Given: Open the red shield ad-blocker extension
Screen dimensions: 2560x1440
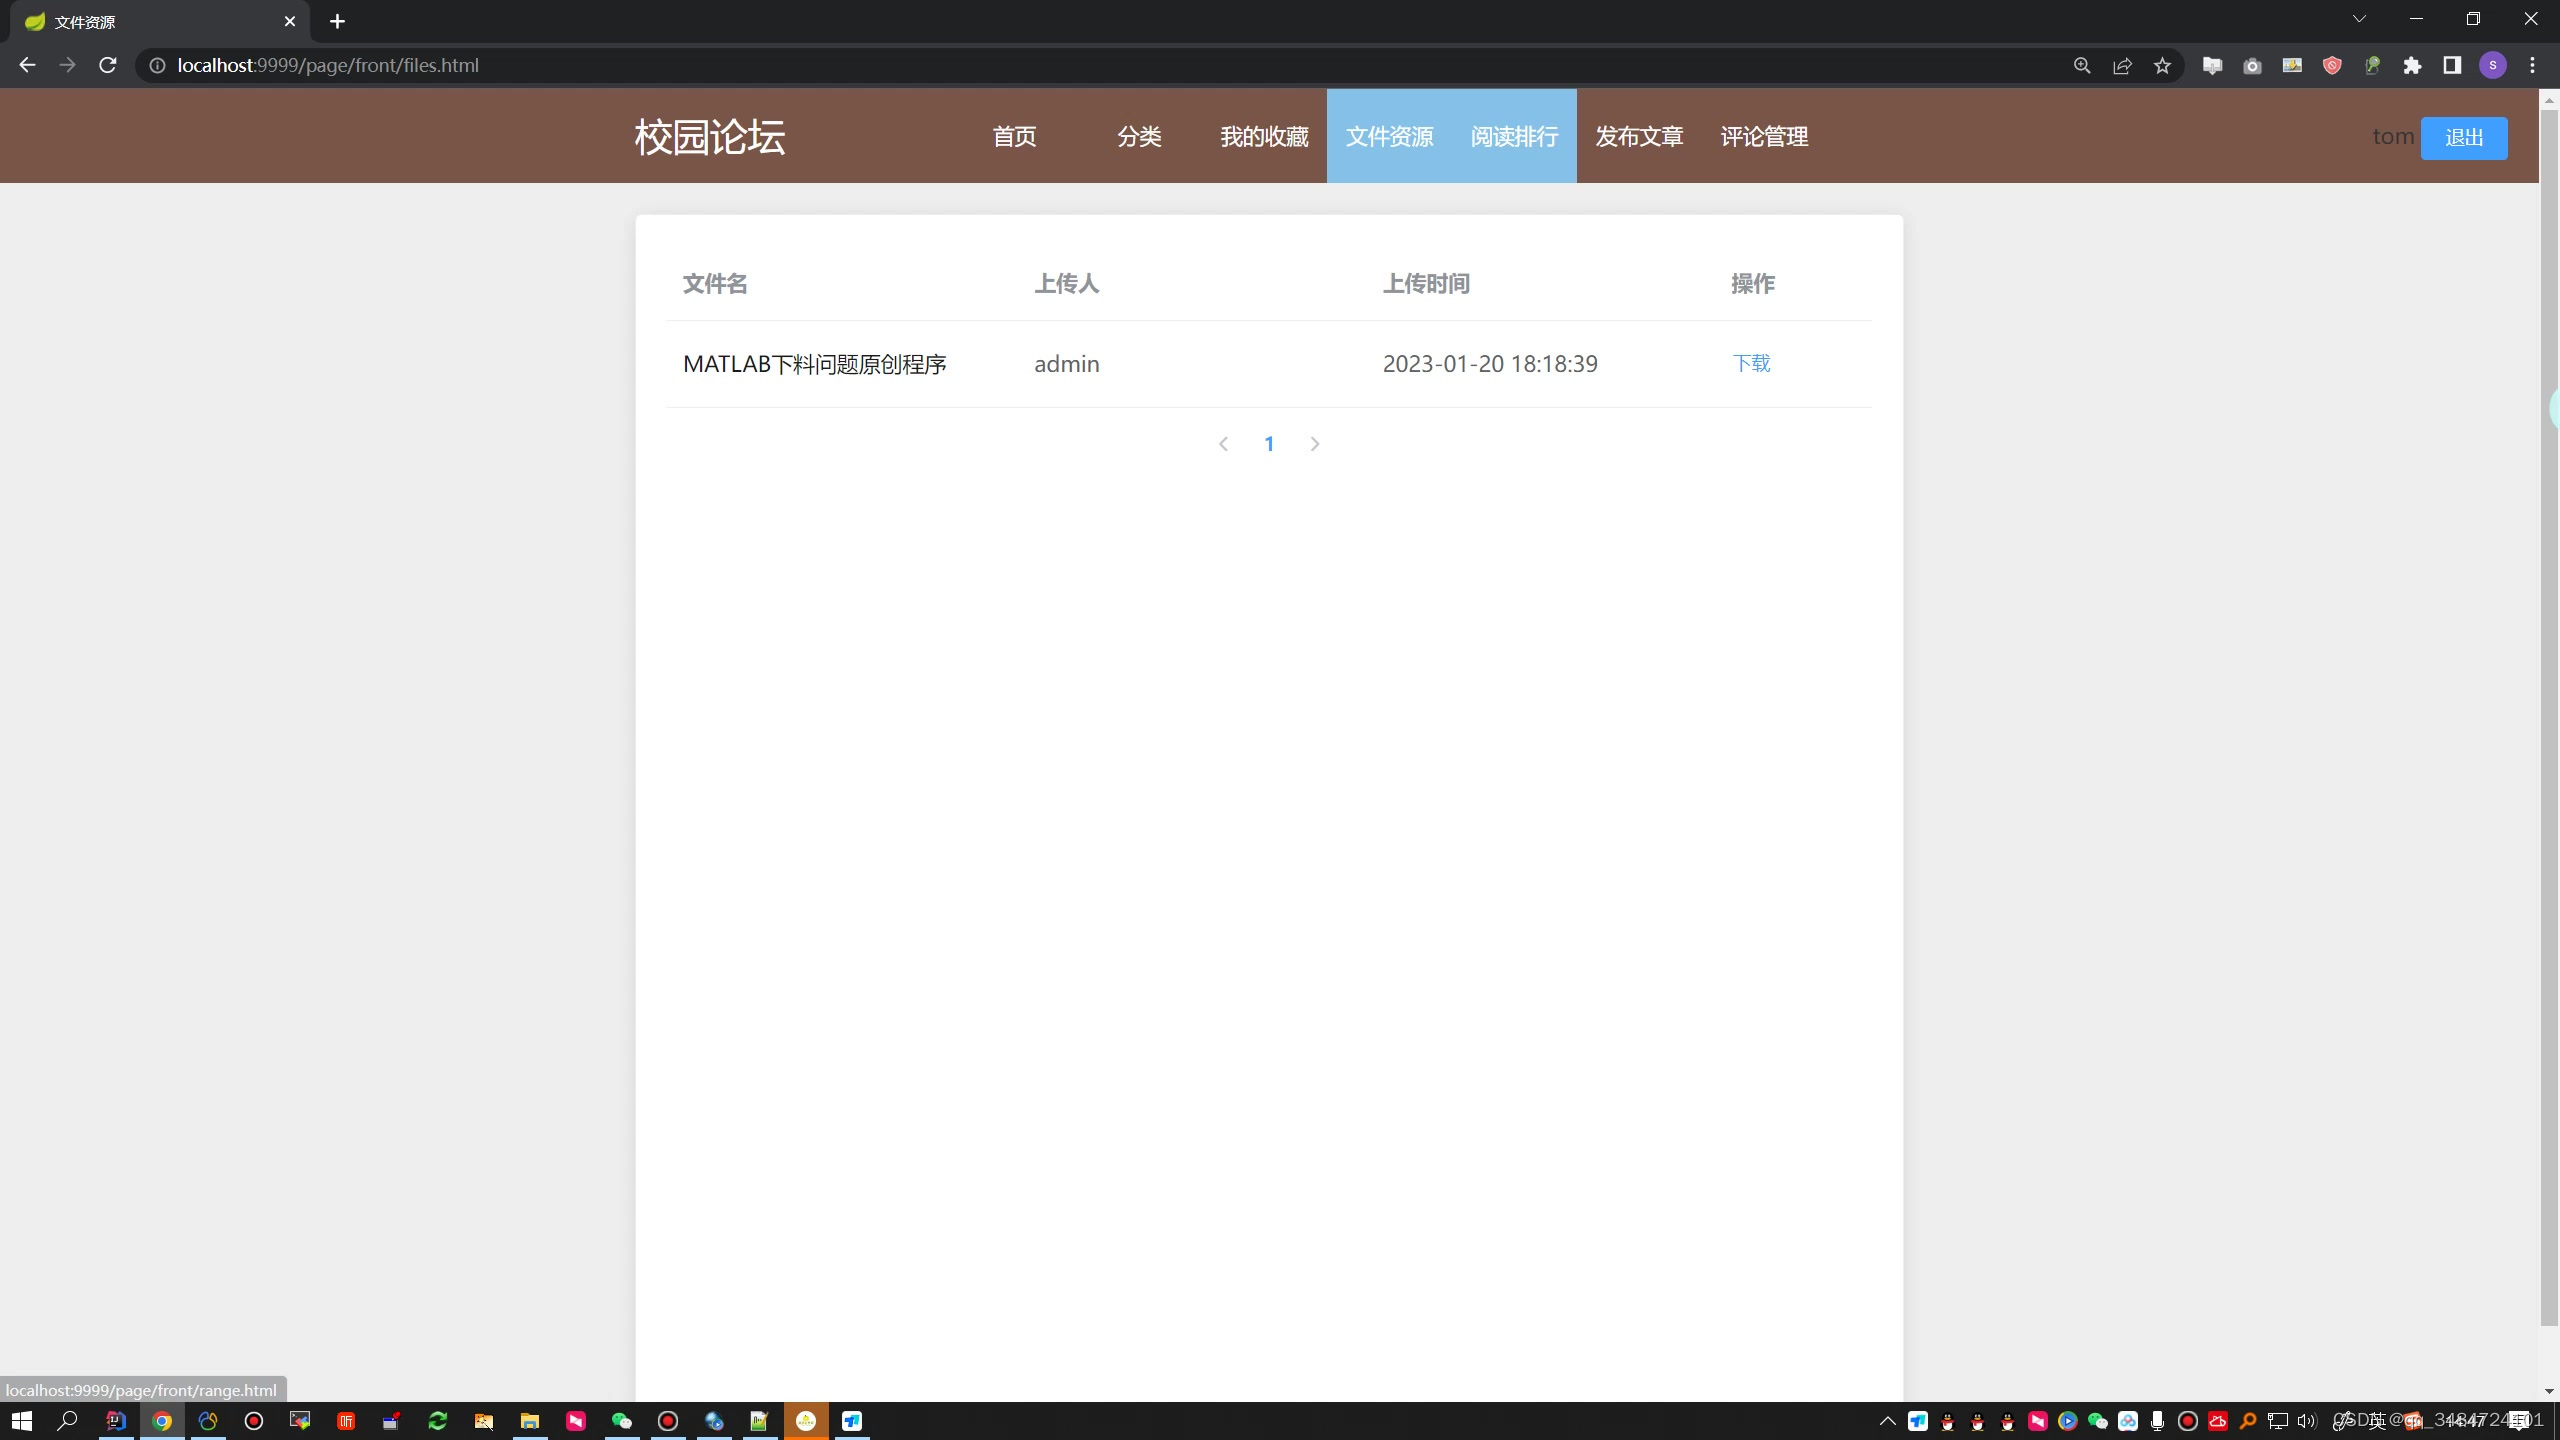Looking at the screenshot, I should click(2332, 65).
